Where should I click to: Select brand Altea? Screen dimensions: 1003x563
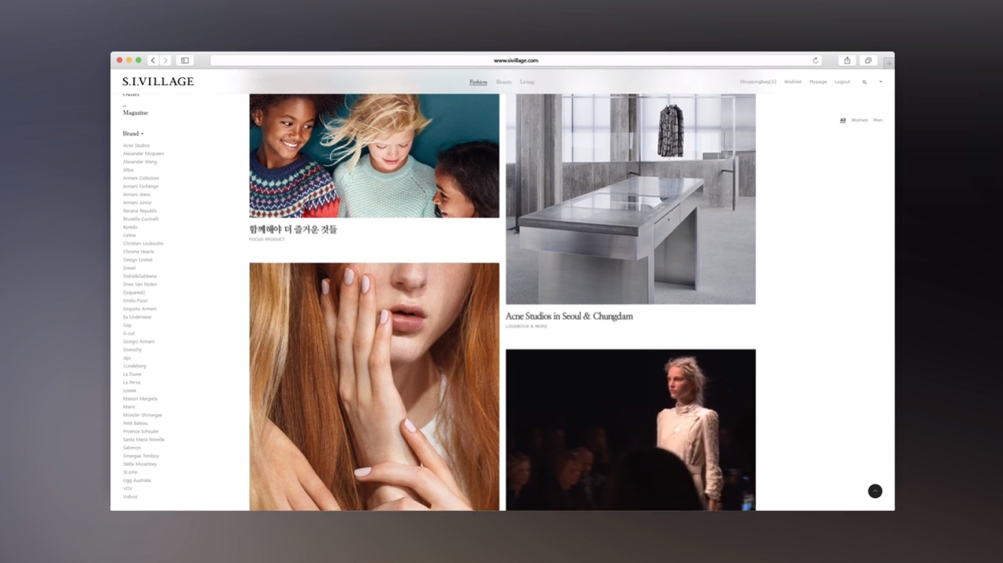[x=128, y=170]
